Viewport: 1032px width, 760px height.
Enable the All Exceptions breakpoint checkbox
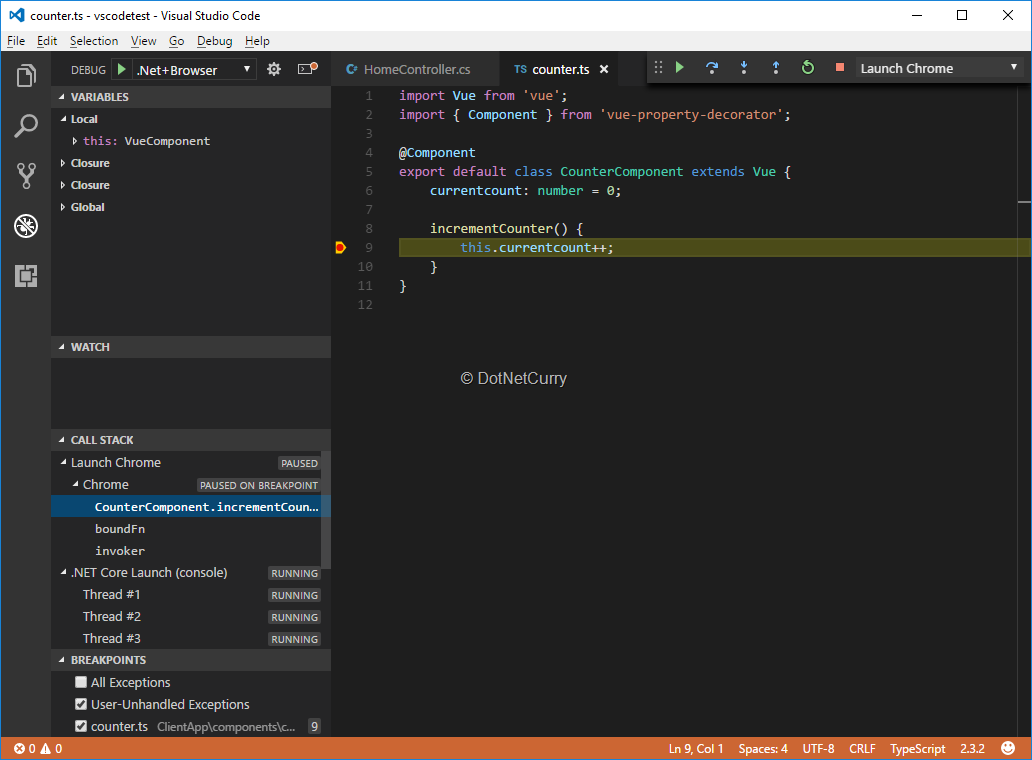pos(81,682)
